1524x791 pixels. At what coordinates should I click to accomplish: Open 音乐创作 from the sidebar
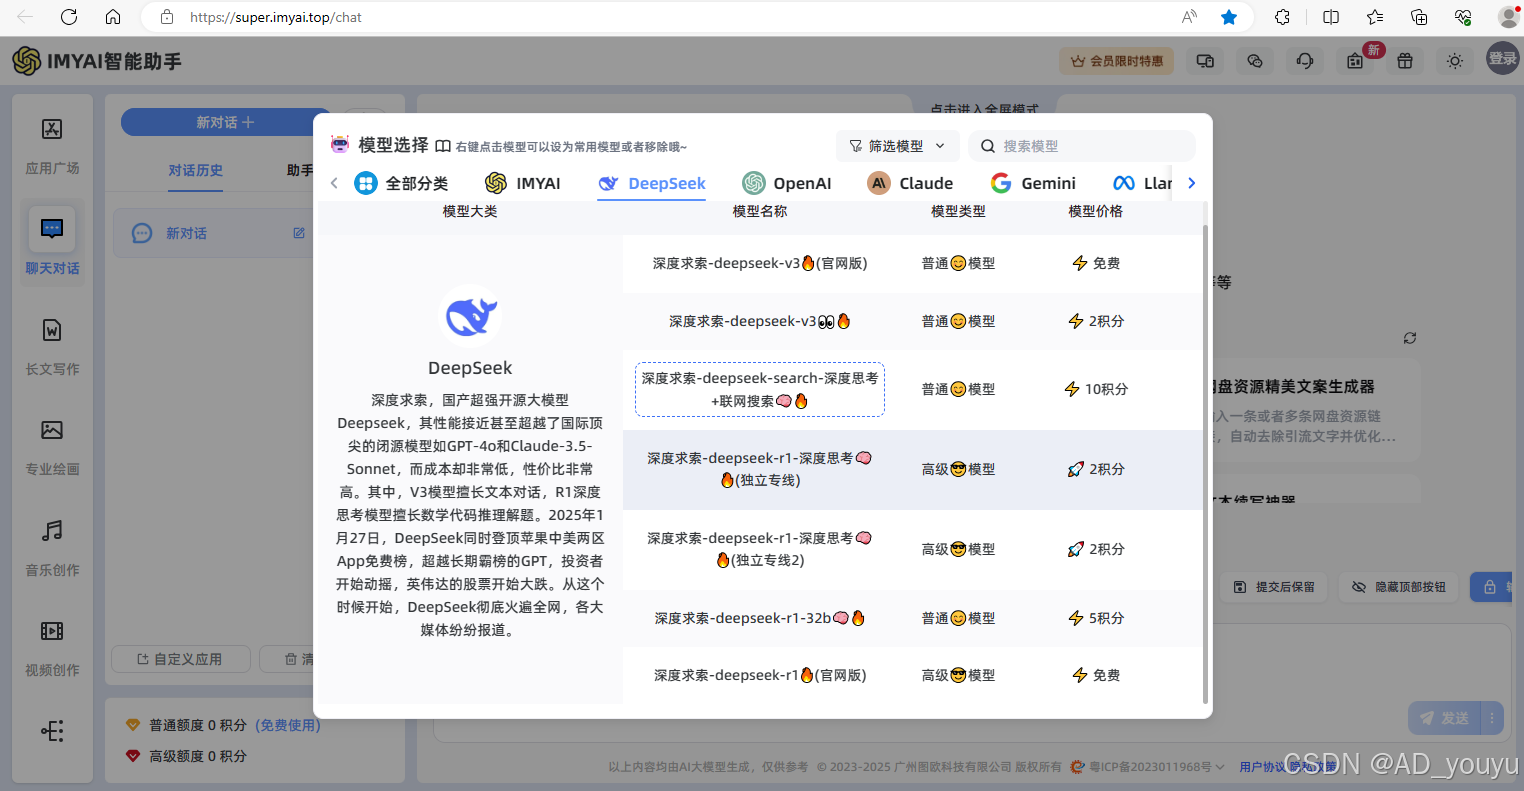52,530
